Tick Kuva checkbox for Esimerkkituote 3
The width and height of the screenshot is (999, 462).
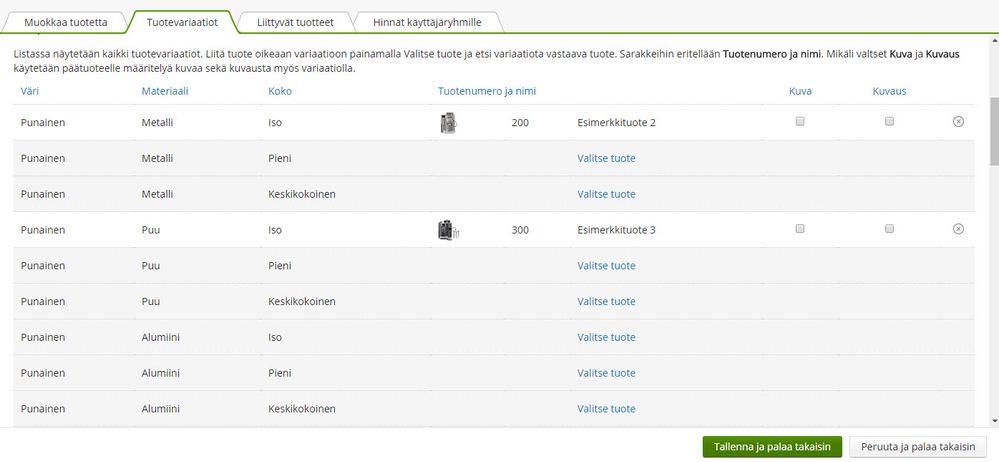click(799, 229)
